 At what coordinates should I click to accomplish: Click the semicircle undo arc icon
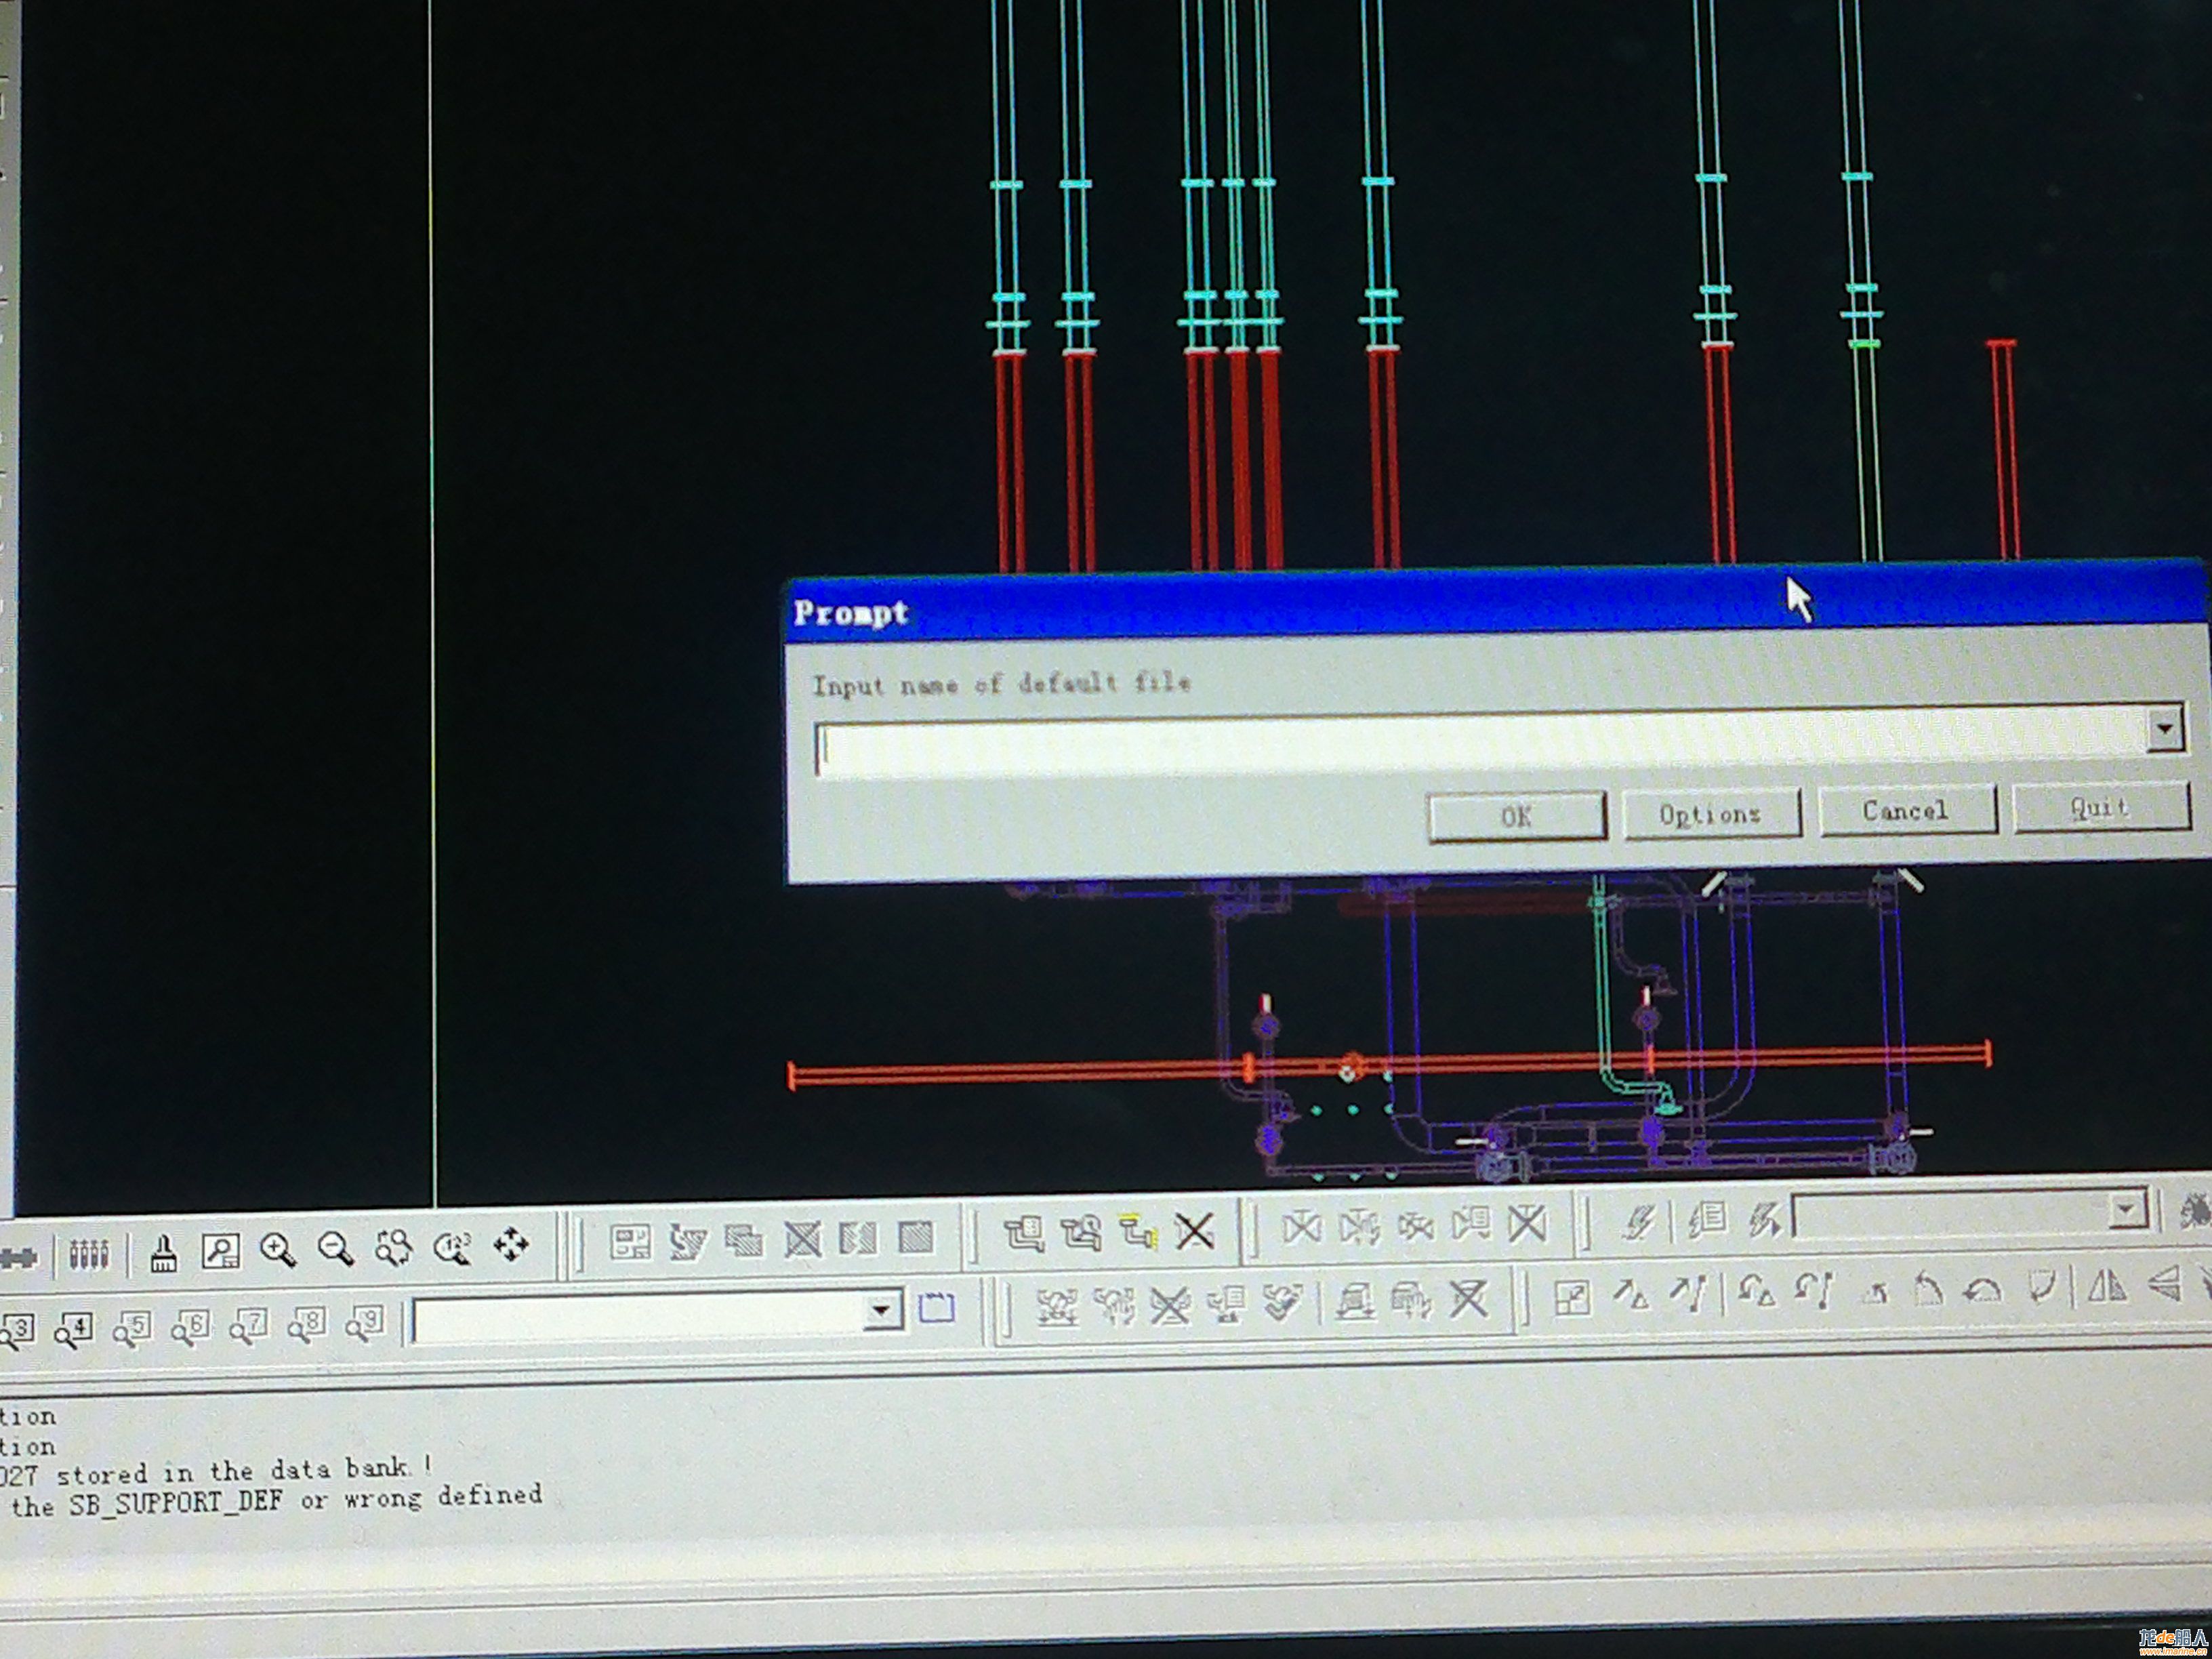coord(1984,1291)
